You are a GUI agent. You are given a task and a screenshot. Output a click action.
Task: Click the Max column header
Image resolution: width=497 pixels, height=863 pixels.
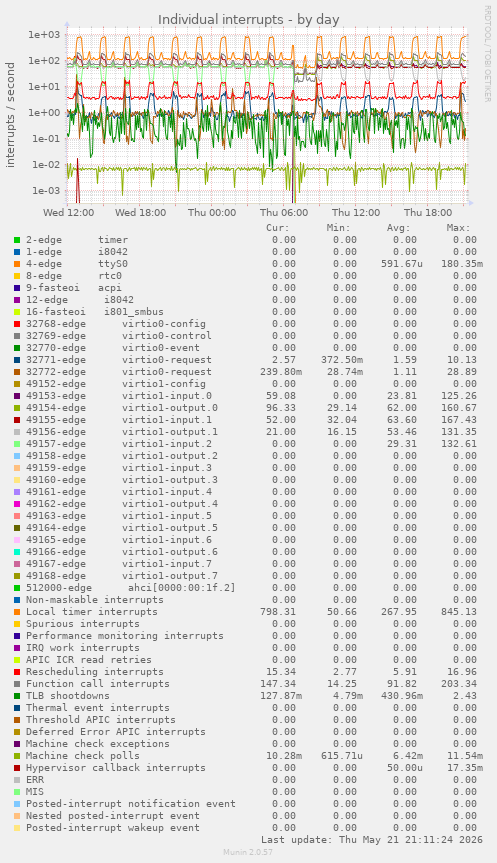458,228
